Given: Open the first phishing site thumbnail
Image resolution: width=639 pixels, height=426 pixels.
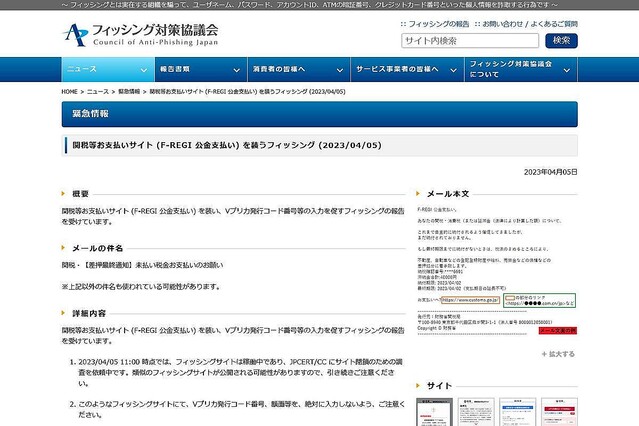Looking at the screenshot, I should point(434,412).
